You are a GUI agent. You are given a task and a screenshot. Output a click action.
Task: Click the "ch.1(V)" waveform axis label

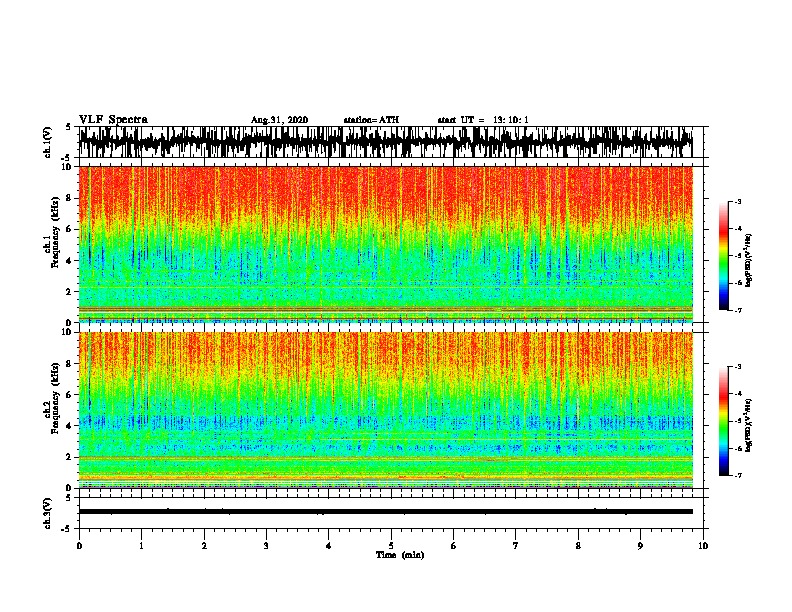(47, 142)
